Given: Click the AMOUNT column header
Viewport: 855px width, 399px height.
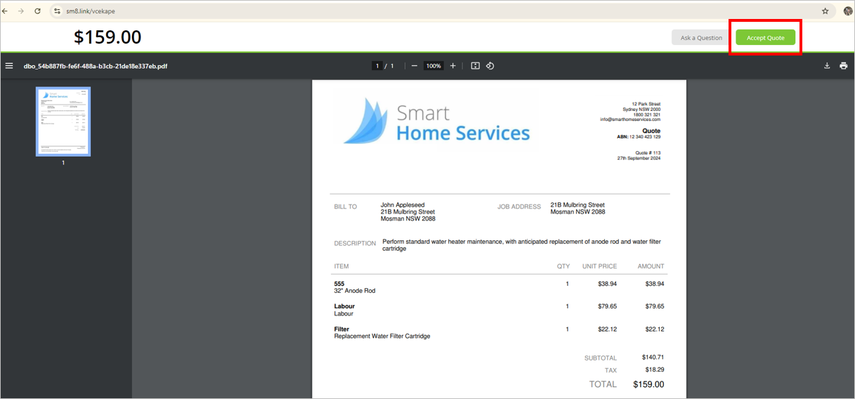Looking at the screenshot, I should pos(651,267).
